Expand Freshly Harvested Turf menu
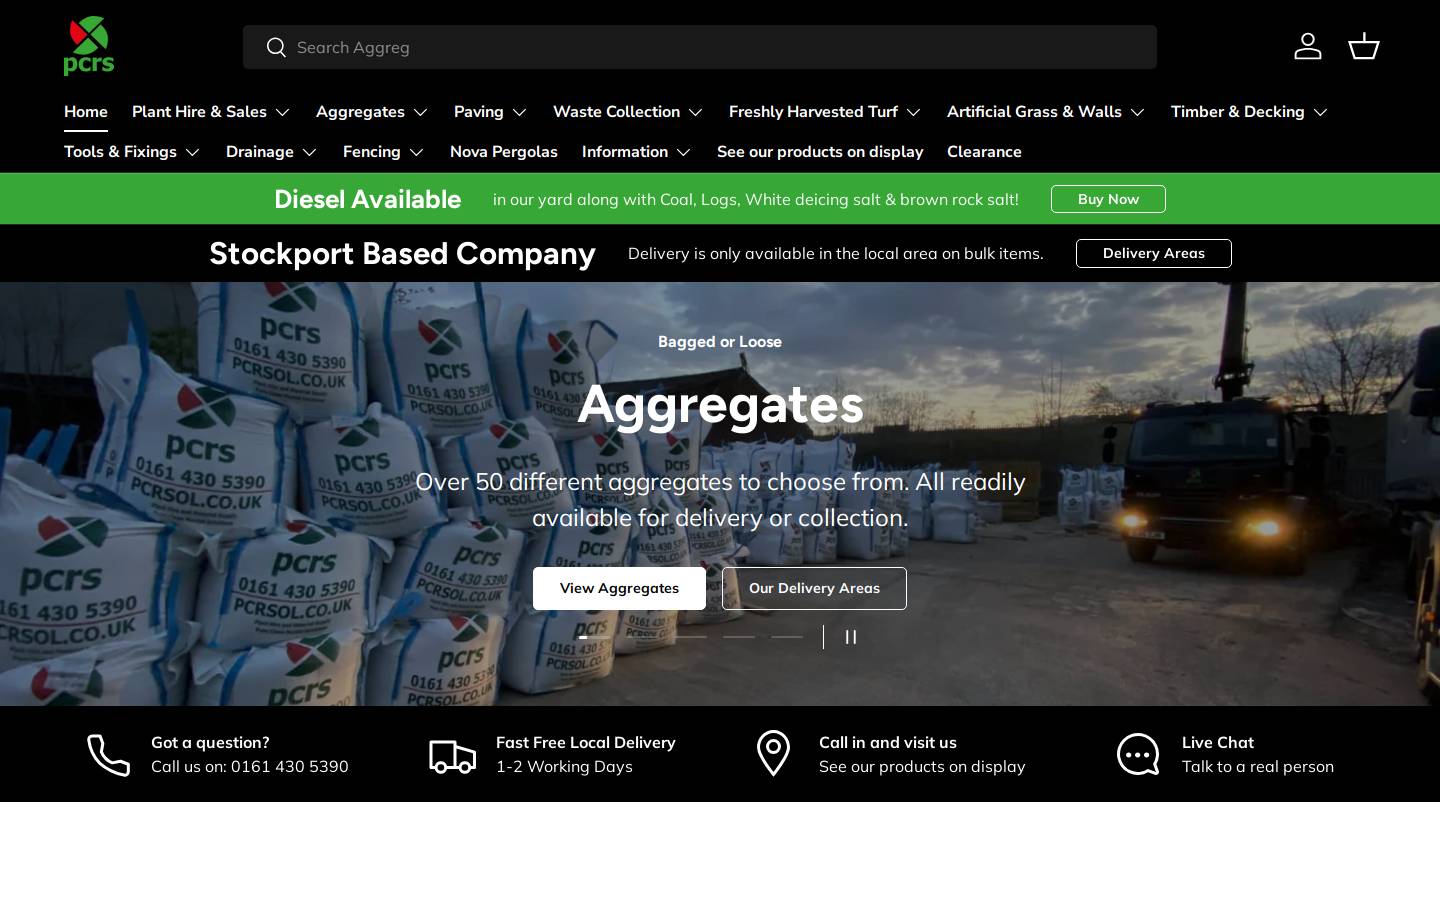1440x900 pixels. click(x=825, y=112)
